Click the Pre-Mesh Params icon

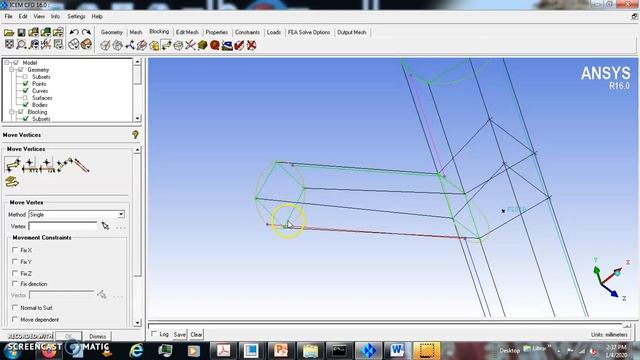tap(202, 45)
